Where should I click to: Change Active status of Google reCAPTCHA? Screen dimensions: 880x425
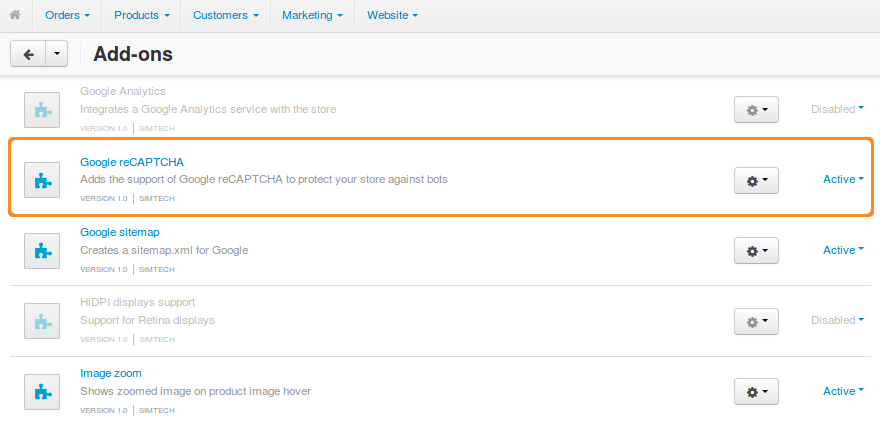[844, 179]
